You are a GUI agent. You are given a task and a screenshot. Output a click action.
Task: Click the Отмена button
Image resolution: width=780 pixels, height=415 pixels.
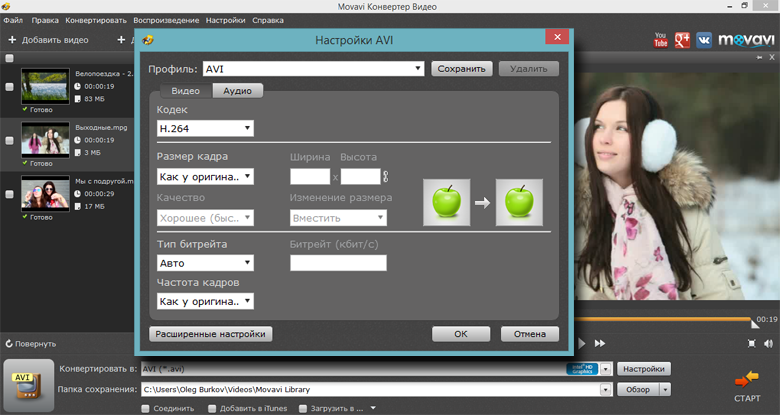pos(529,334)
